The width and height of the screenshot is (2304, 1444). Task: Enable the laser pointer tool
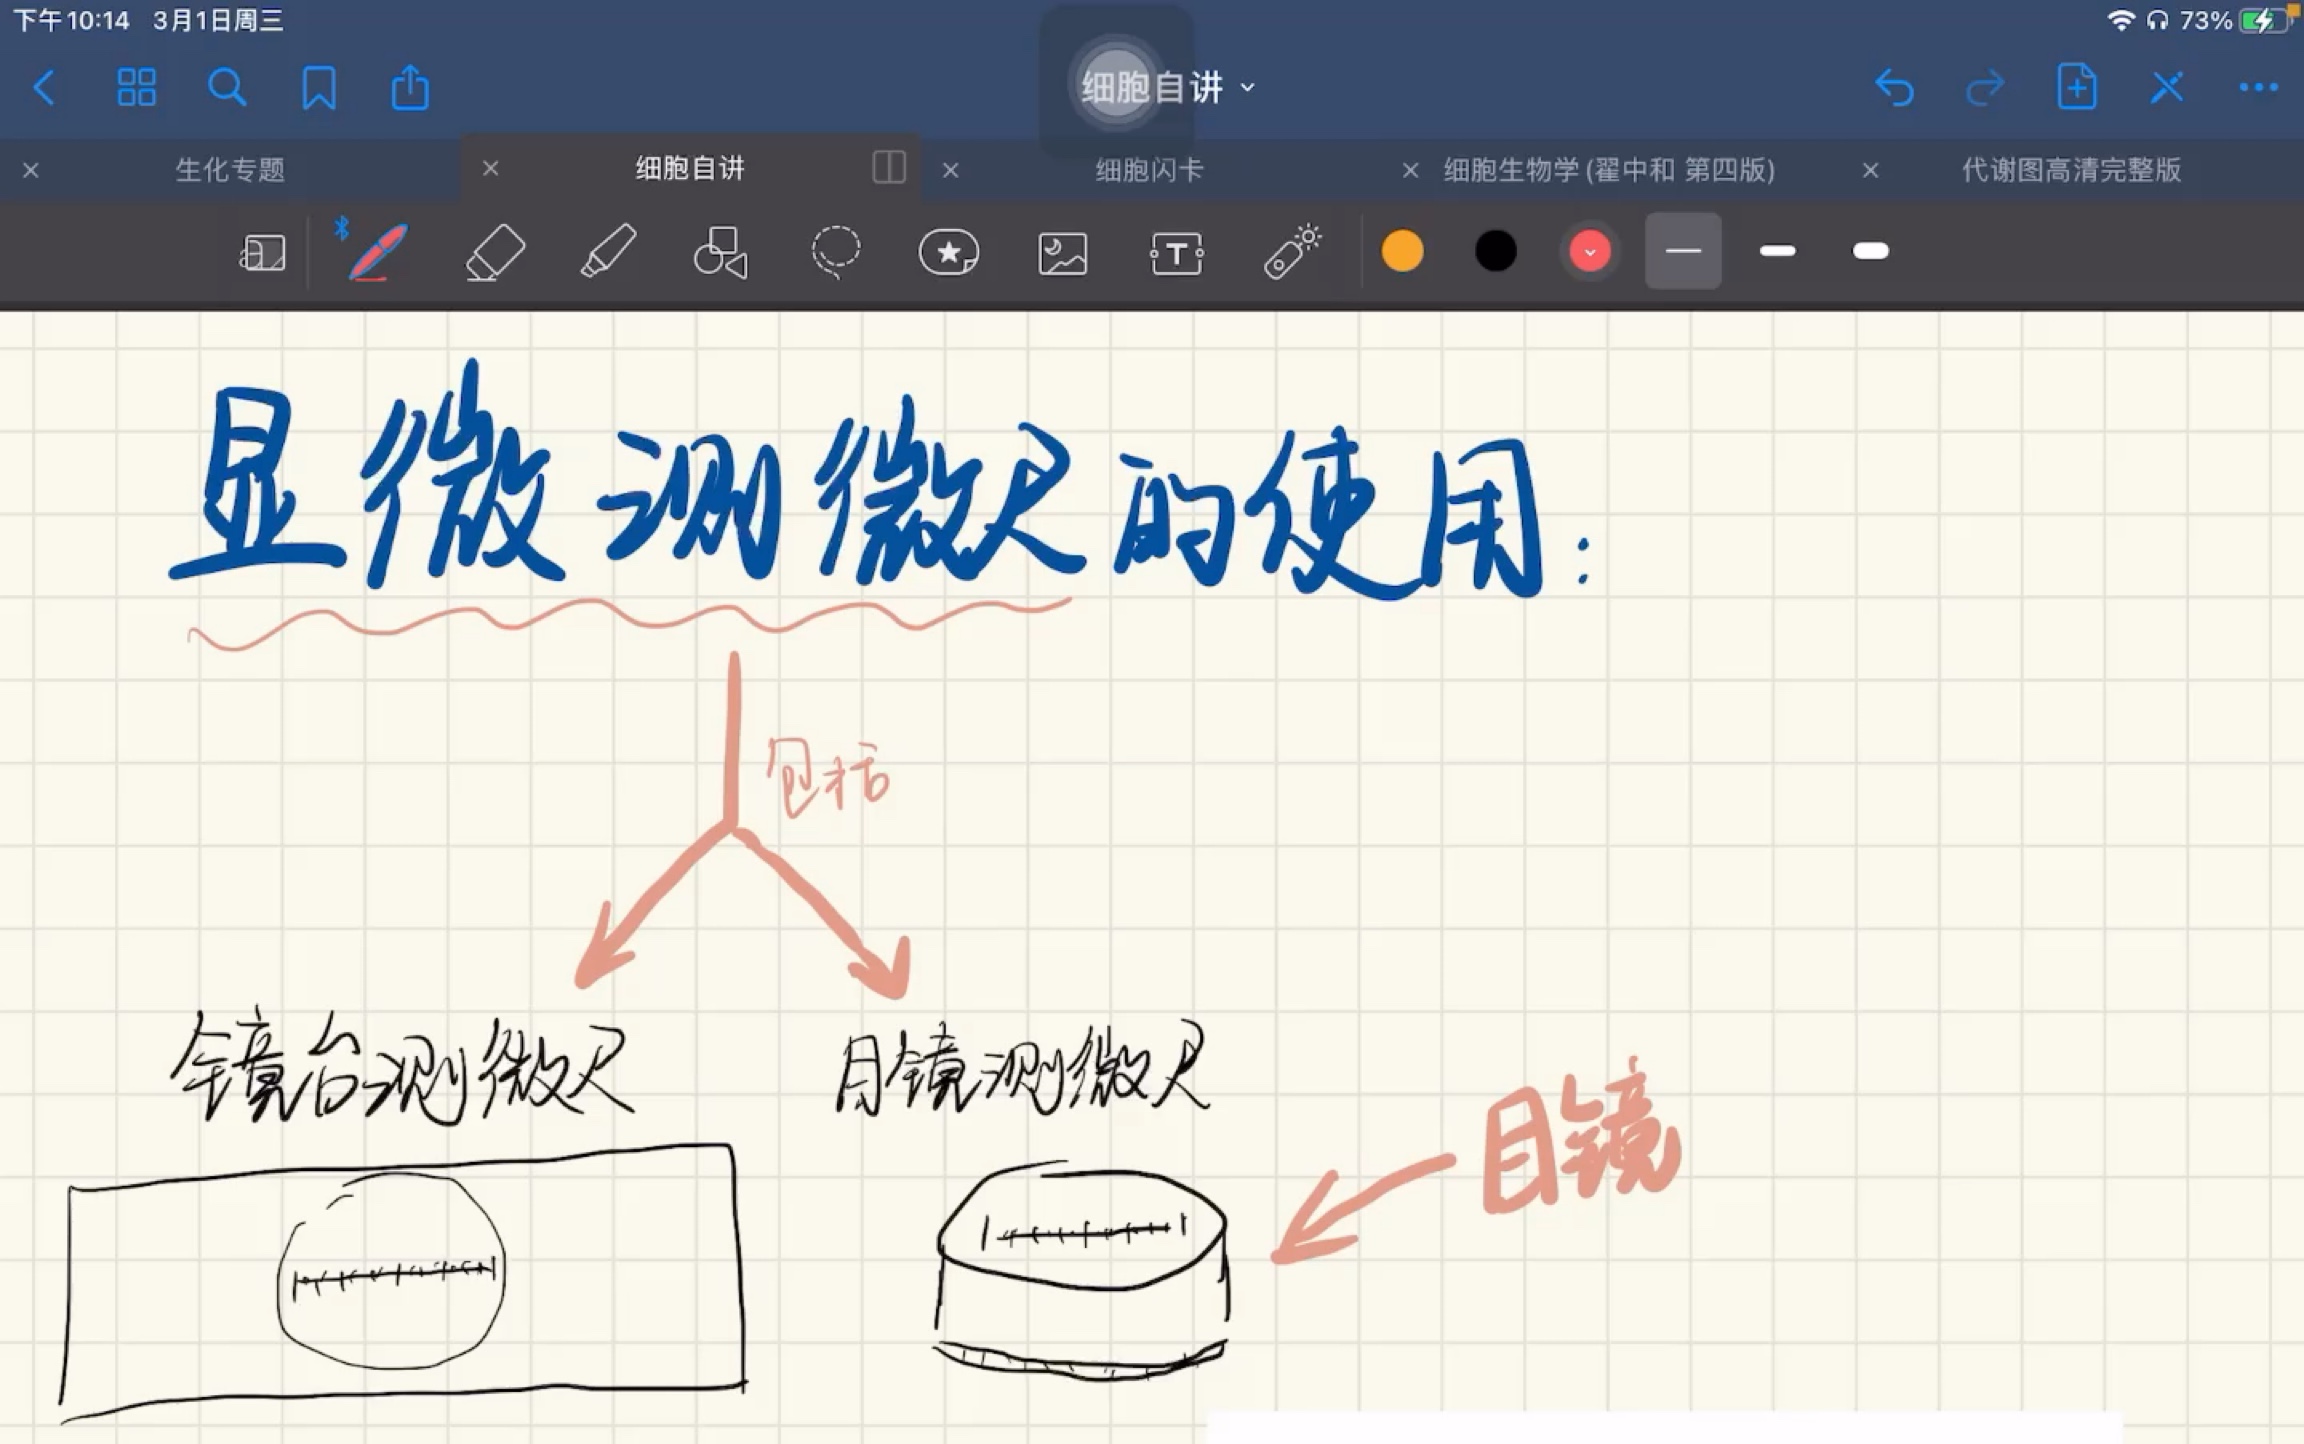(x=1290, y=251)
